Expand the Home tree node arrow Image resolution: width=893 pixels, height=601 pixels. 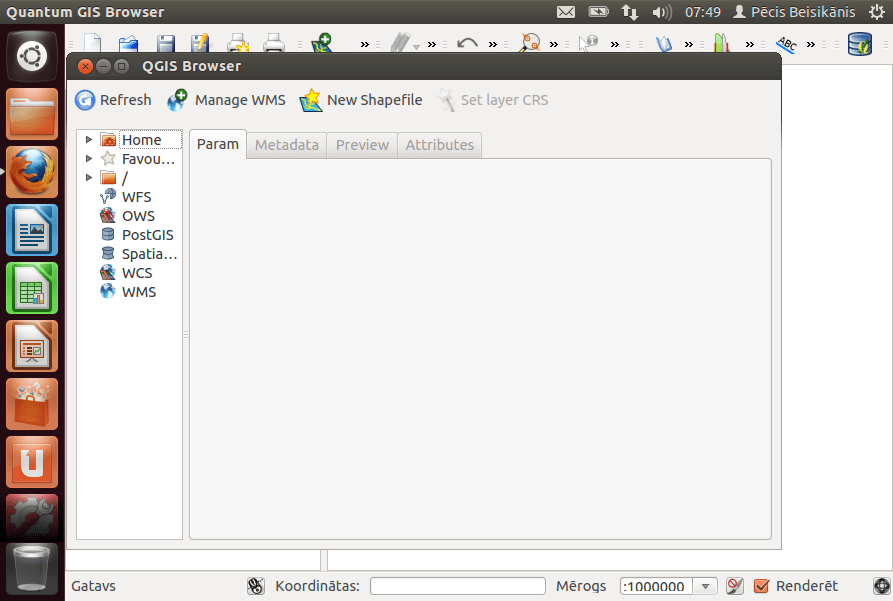click(x=89, y=140)
